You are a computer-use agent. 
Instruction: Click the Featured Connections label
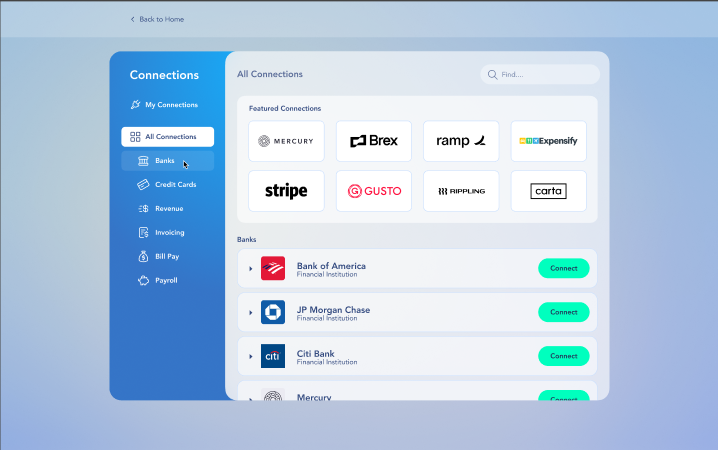click(285, 108)
